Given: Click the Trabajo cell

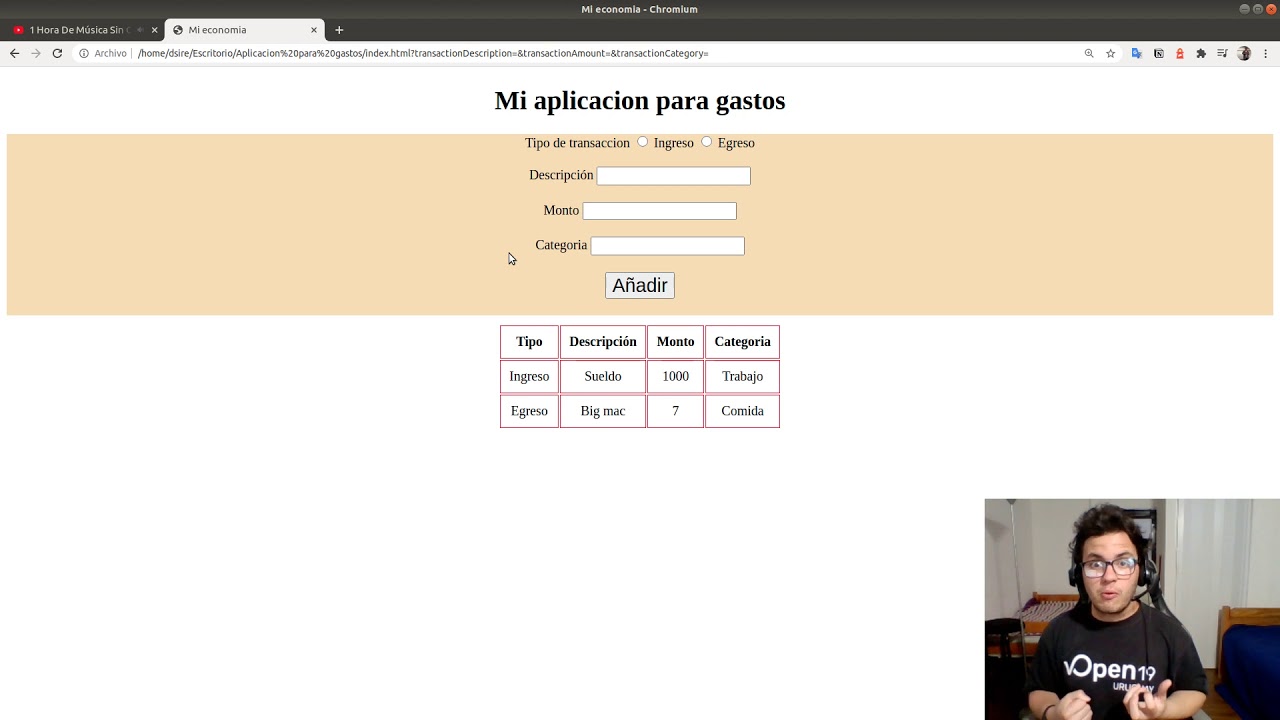Looking at the screenshot, I should pos(742,376).
